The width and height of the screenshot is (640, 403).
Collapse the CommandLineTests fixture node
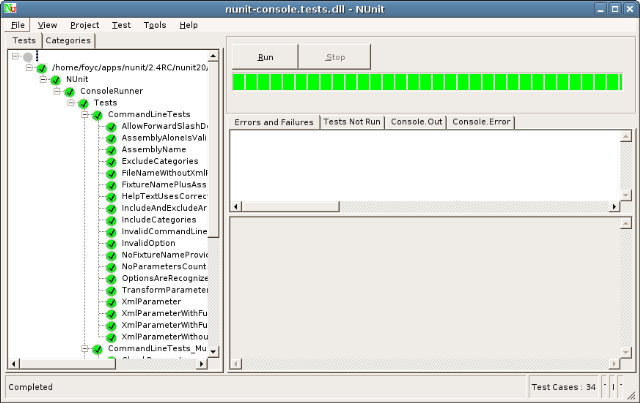(86, 115)
